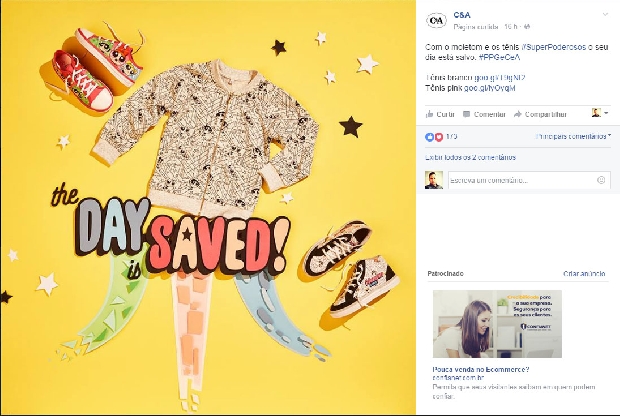
Task: Click the blue Like reaction icon
Action: tap(429, 137)
